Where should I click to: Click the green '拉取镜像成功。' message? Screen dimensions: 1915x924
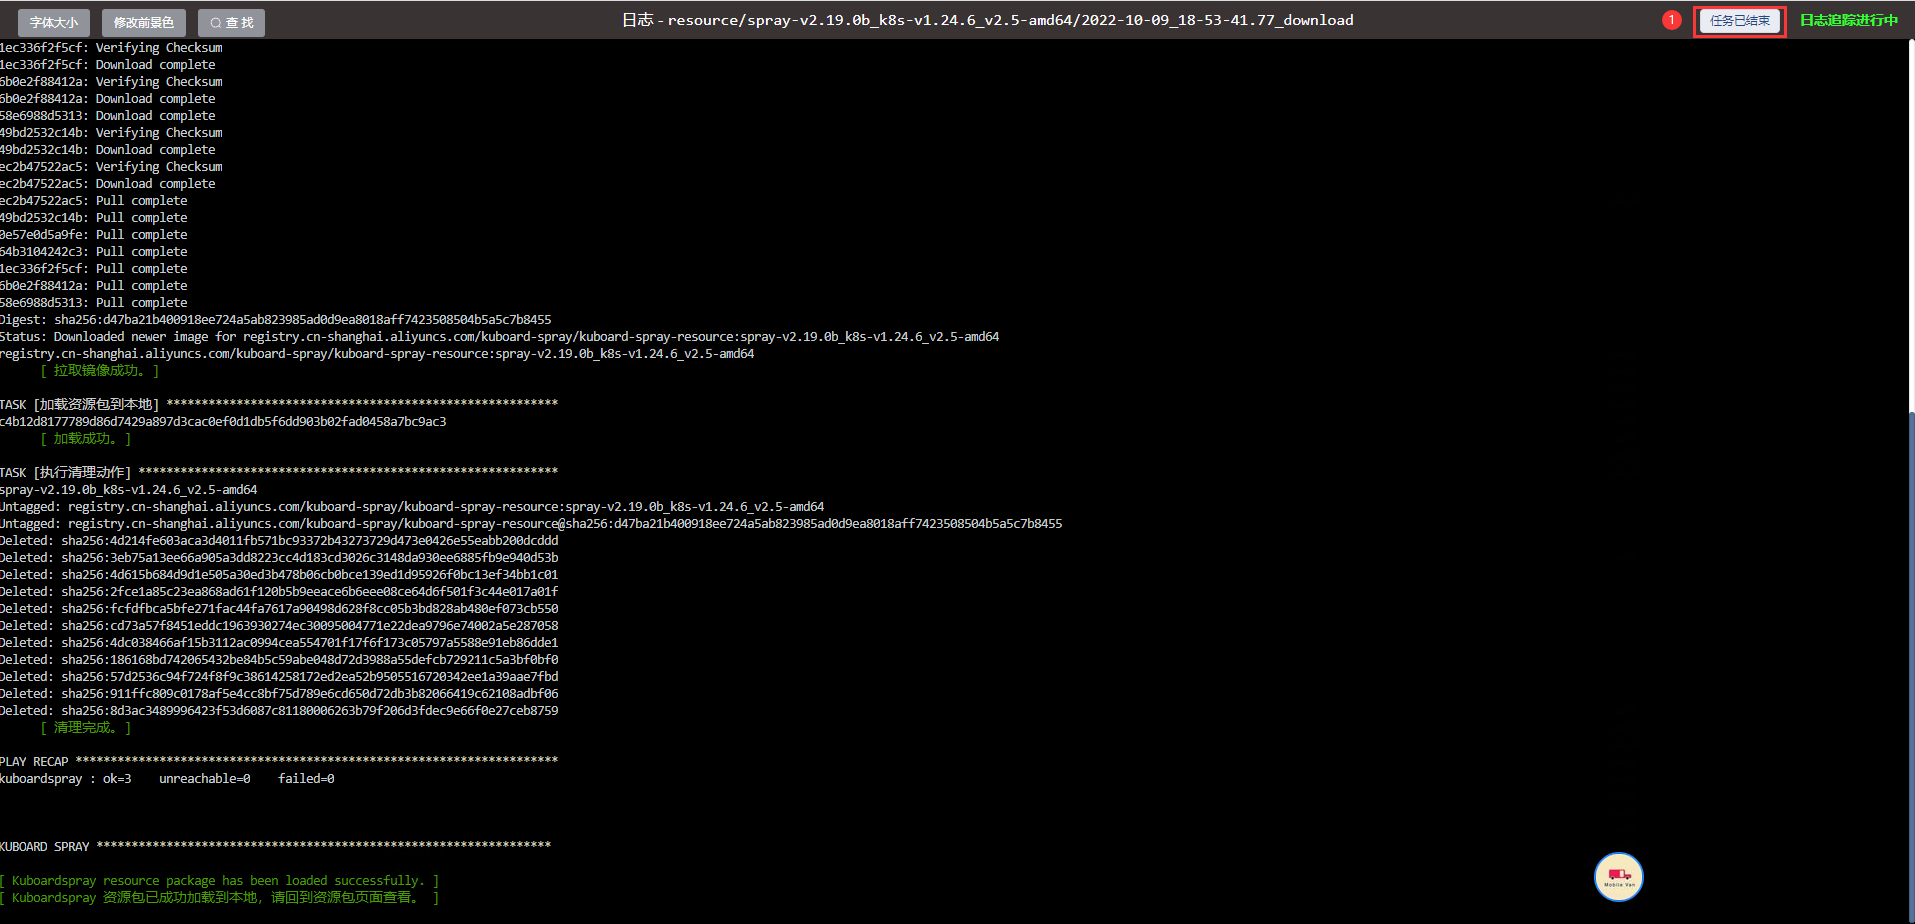click(99, 371)
